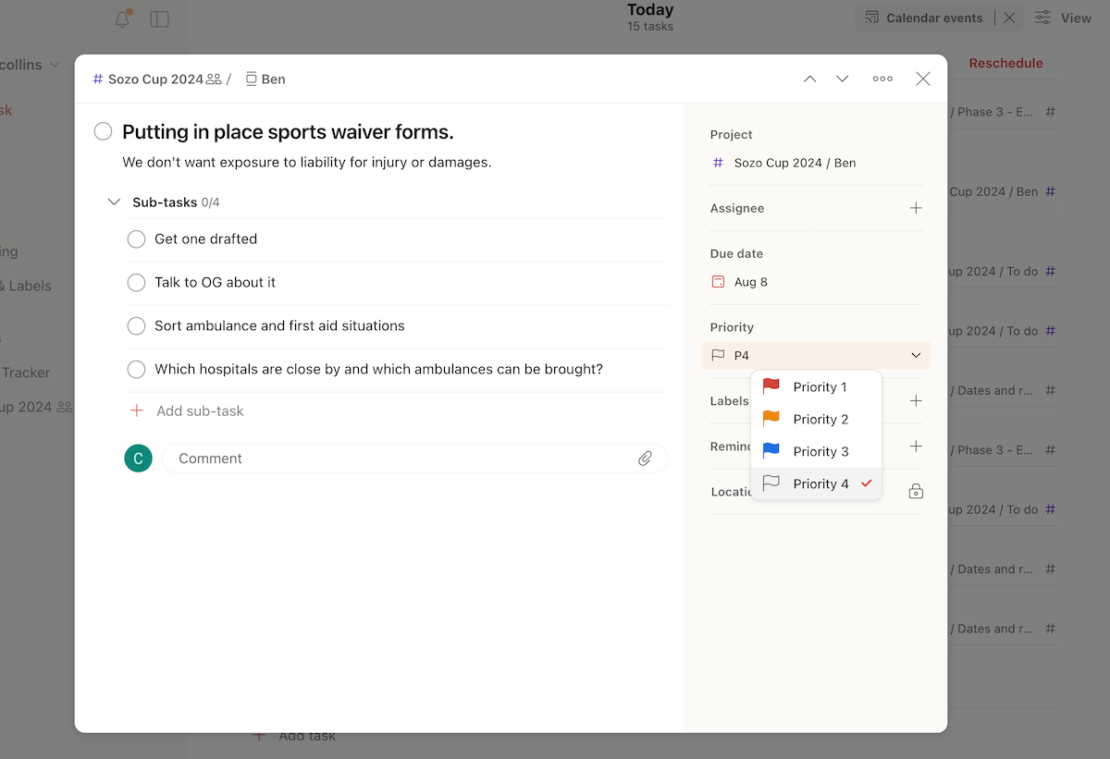Open the P4 priority dropdown
This screenshot has width=1110, height=759.
click(815, 355)
